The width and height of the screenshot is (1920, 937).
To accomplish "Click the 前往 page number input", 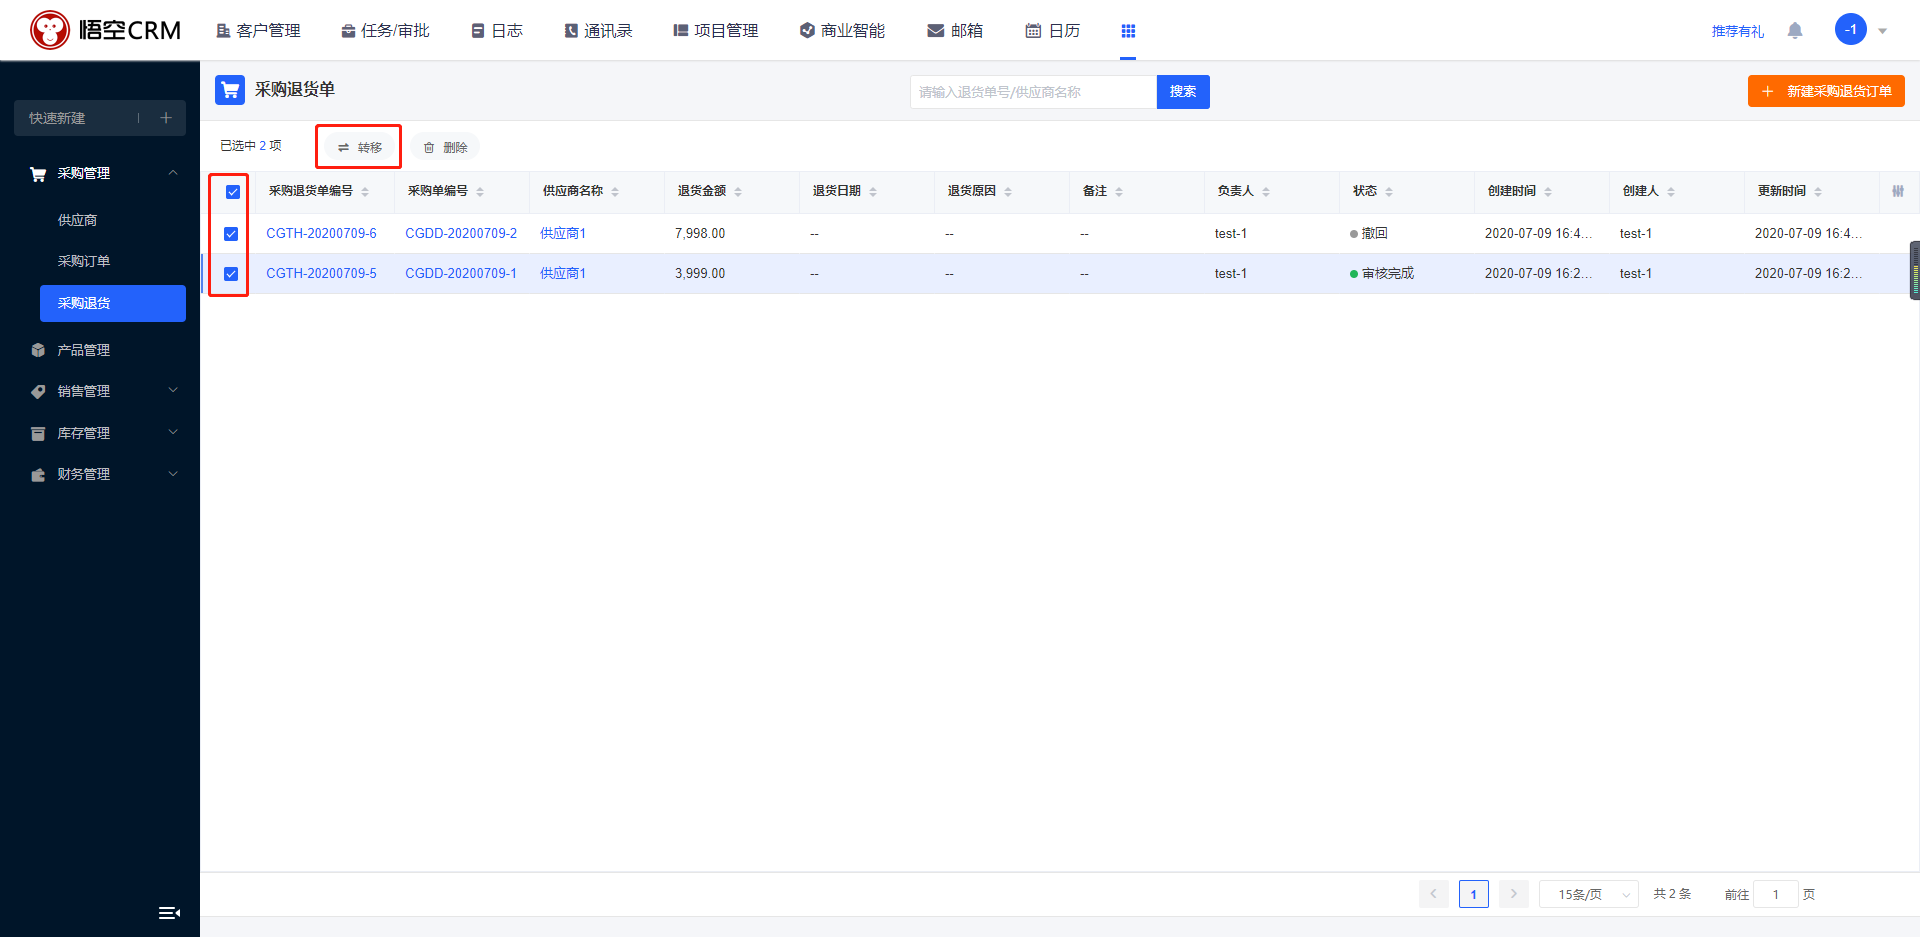I will coord(1776,894).
